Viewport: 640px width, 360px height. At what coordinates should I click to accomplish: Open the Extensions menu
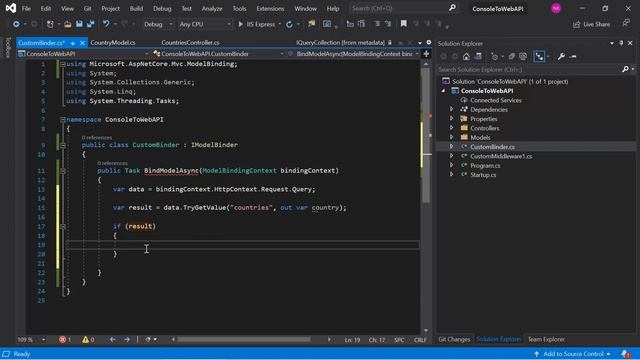(x=270, y=8)
